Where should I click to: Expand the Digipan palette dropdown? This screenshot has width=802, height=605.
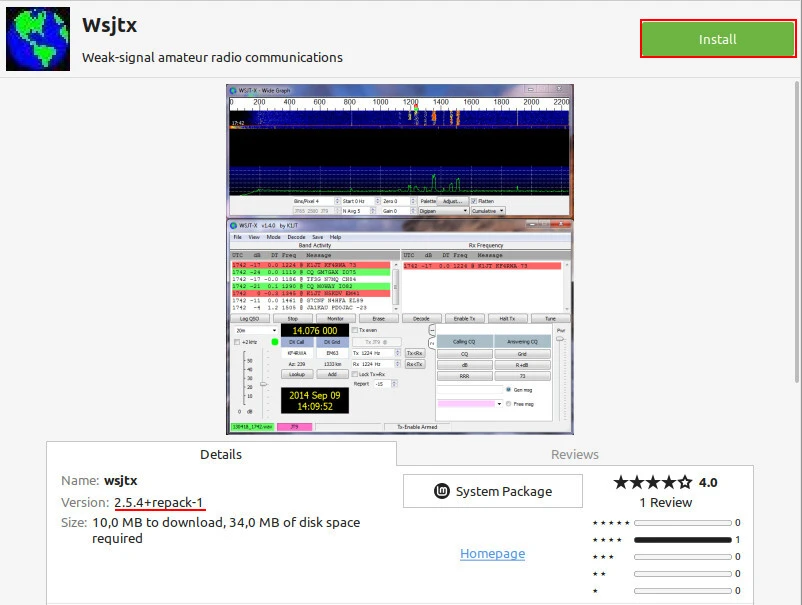coord(445,211)
